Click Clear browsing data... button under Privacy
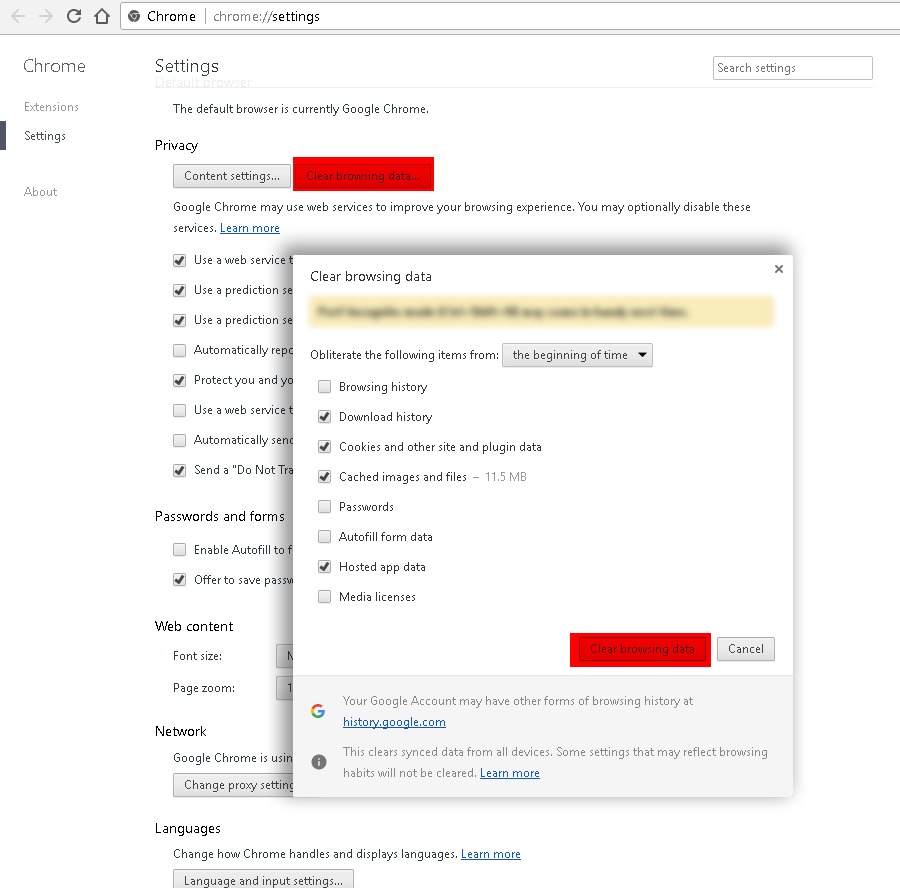The width and height of the screenshot is (900, 888). point(363,174)
